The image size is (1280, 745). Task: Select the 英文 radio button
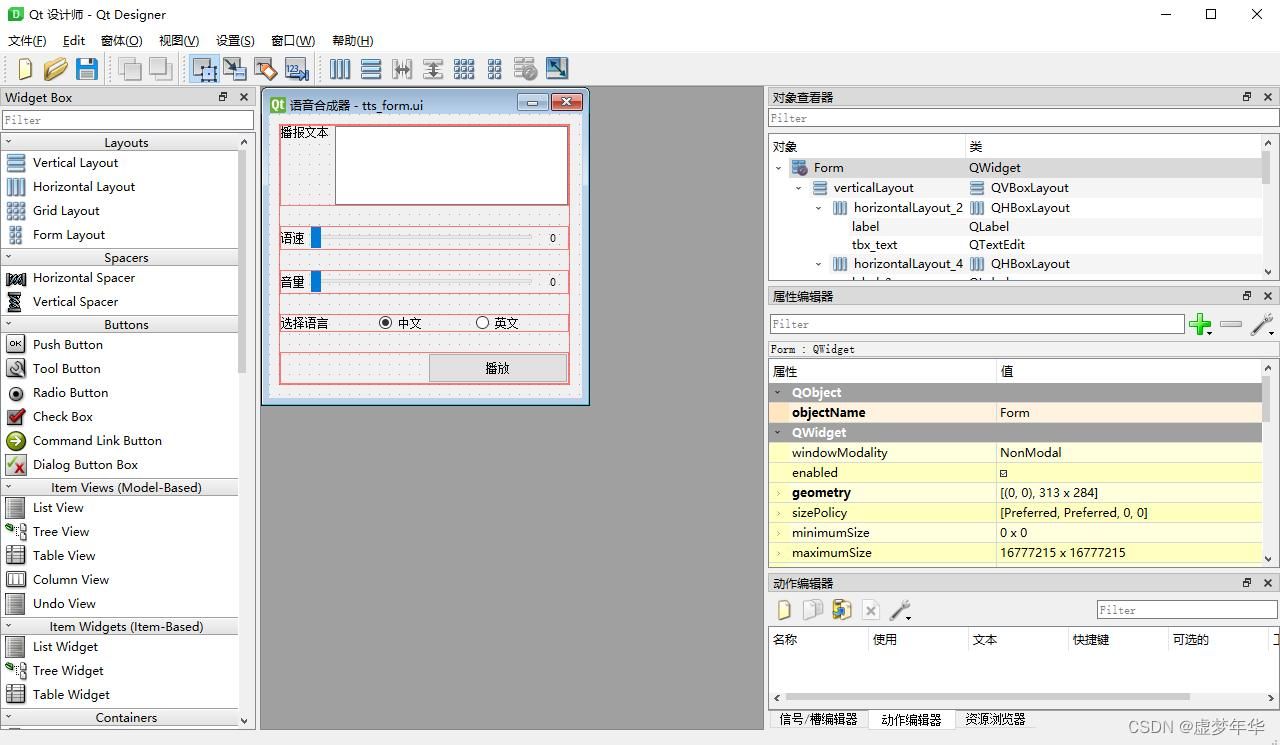coord(483,323)
